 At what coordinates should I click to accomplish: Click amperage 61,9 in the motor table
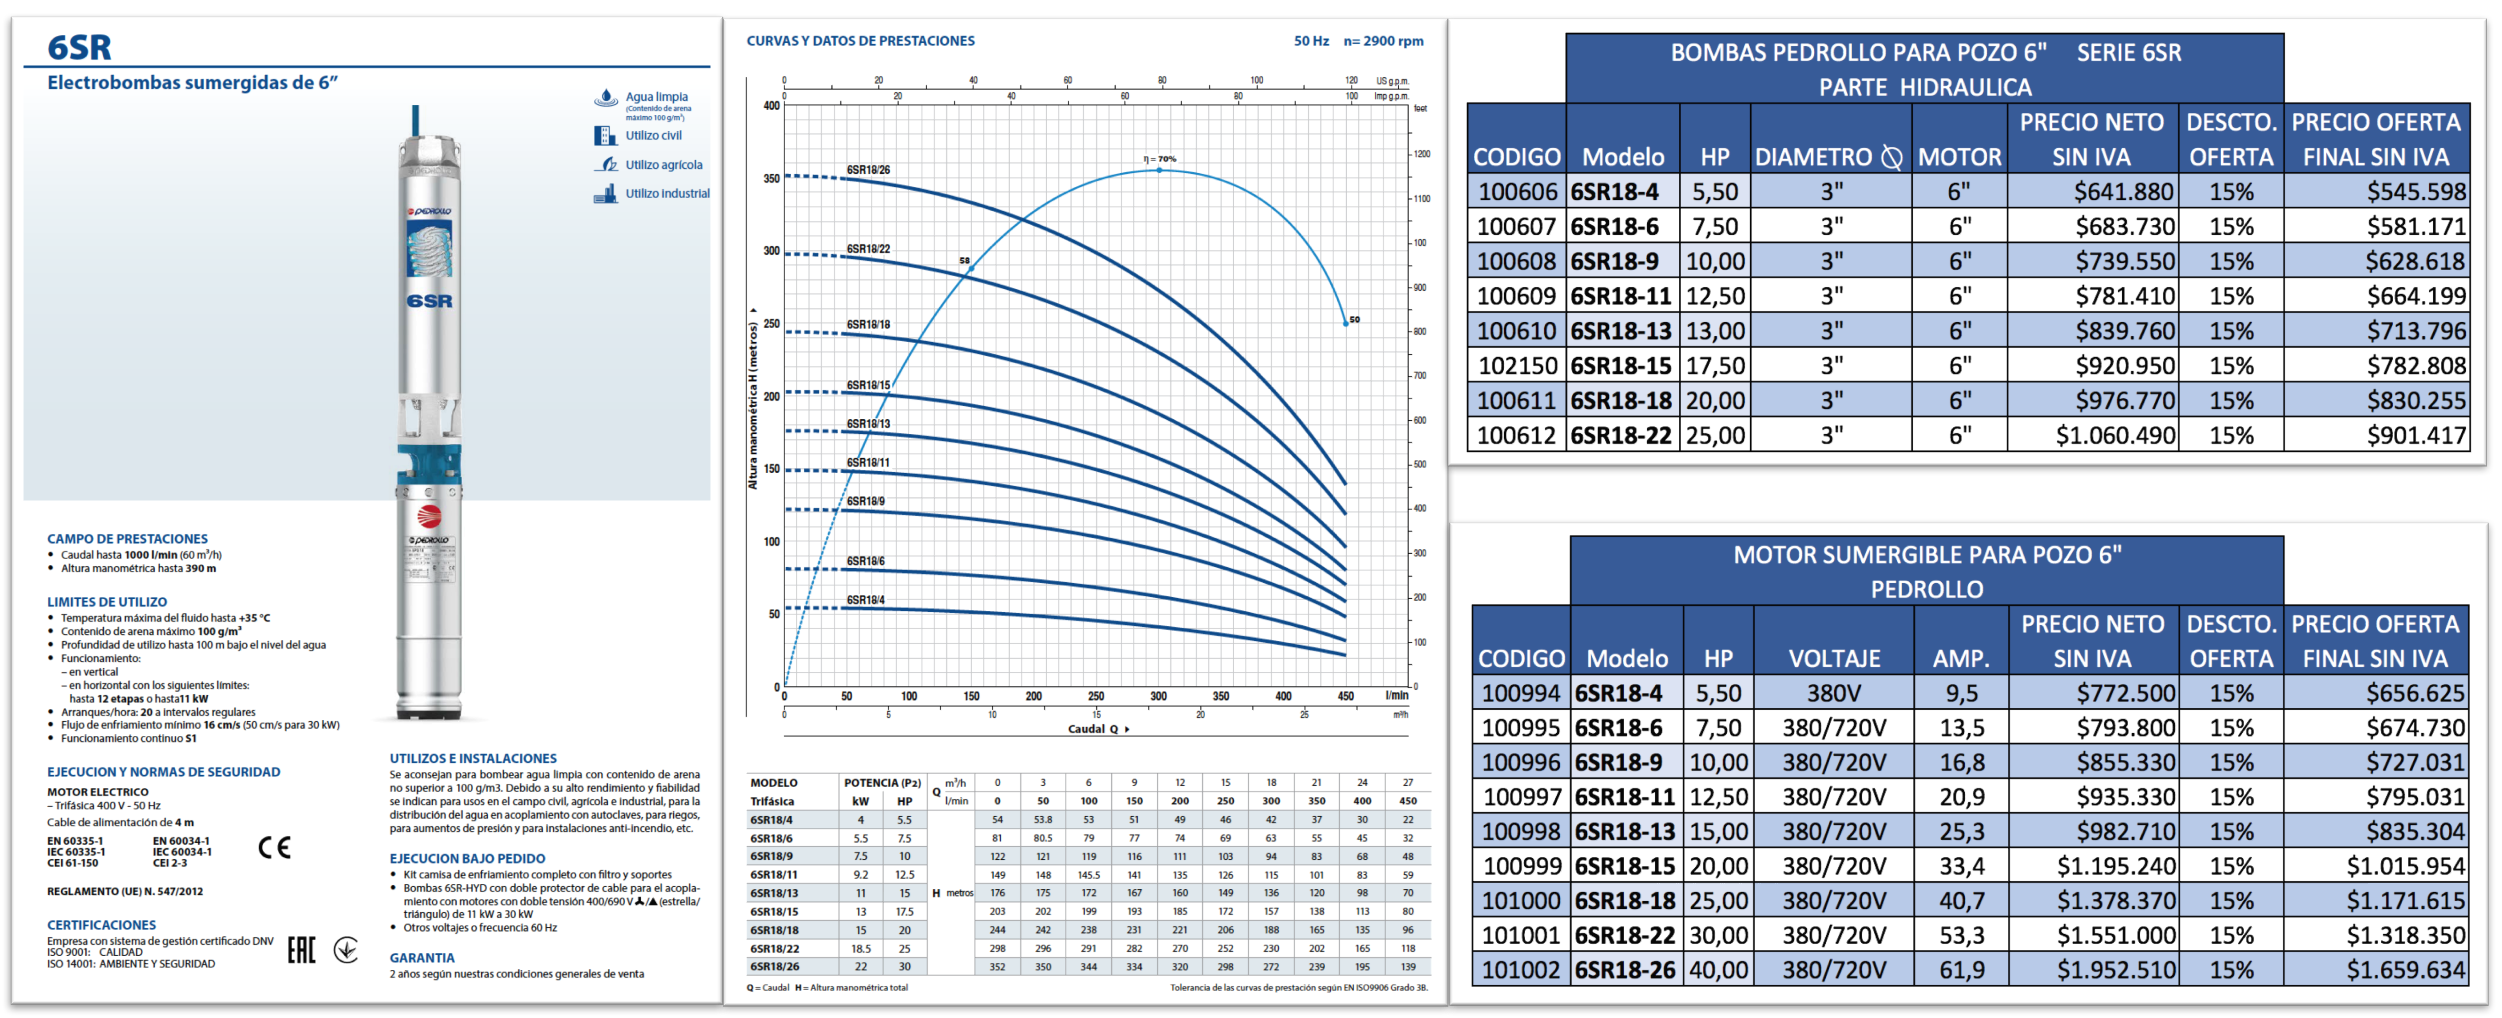1962,971
